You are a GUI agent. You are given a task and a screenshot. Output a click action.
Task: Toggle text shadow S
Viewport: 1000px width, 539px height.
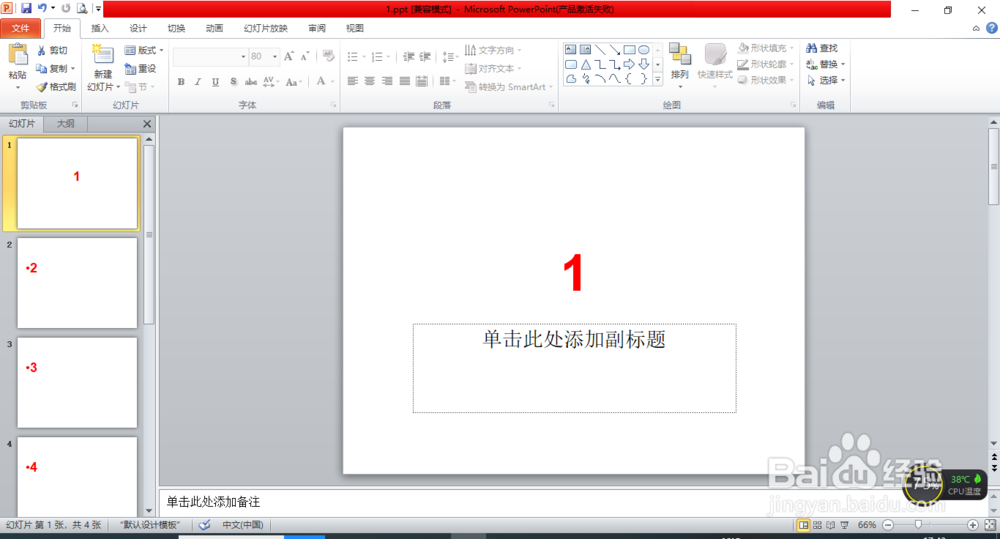(233, 82)
